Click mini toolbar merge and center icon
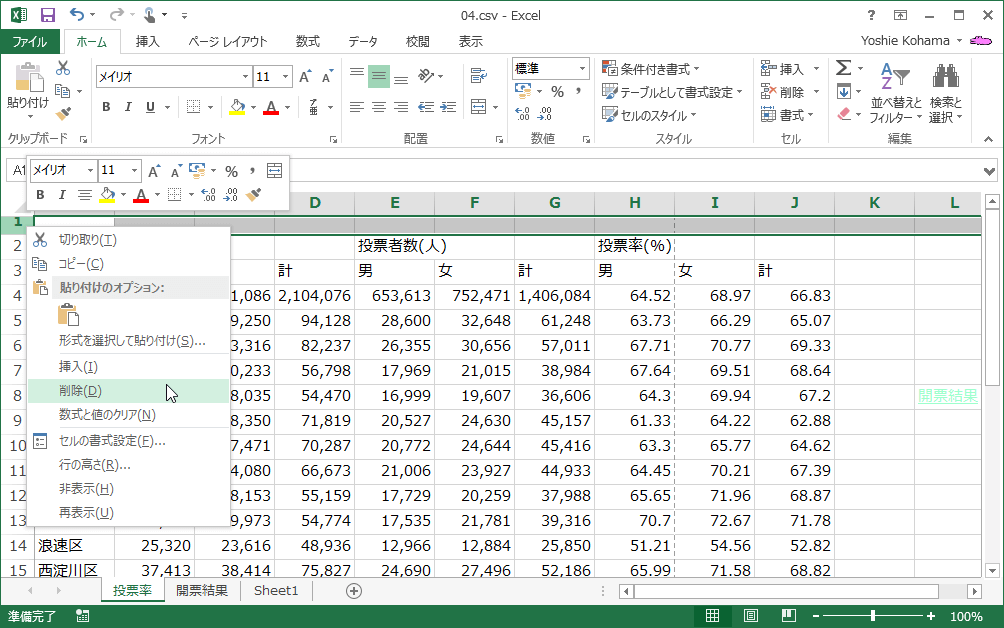This screenshot has height=628, width=1004. (x=275, y=170)
